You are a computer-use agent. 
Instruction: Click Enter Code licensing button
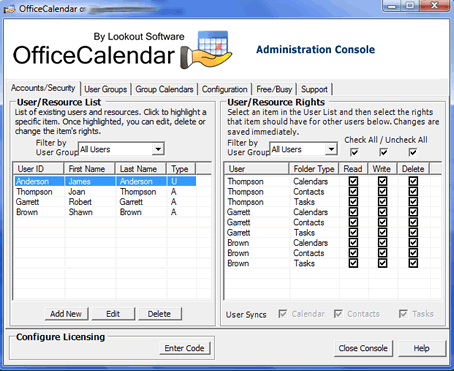[x=184, y=348]
